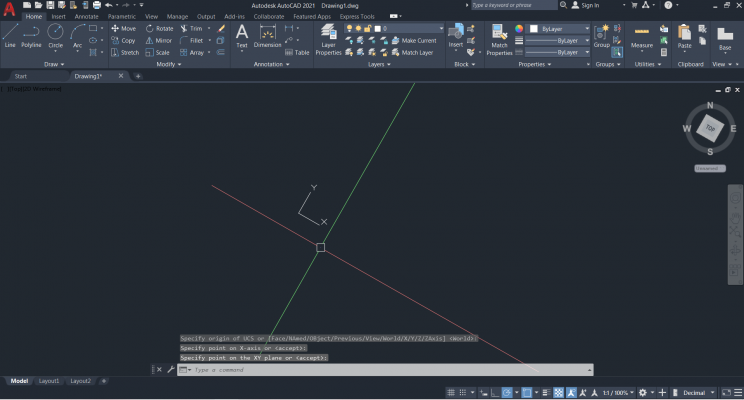Click the command line input field
Image resolution: width=744 pixels, height=400 pixels.
[390, 370]
